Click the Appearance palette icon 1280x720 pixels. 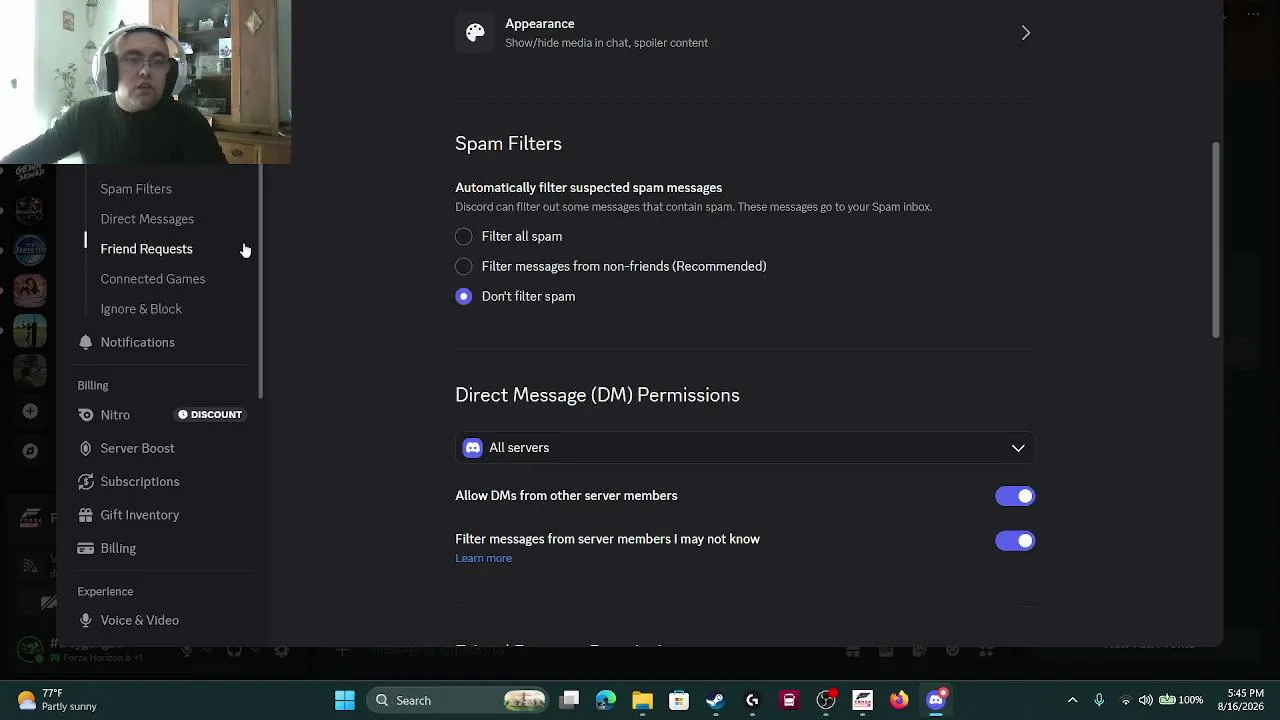click(475, 32)
